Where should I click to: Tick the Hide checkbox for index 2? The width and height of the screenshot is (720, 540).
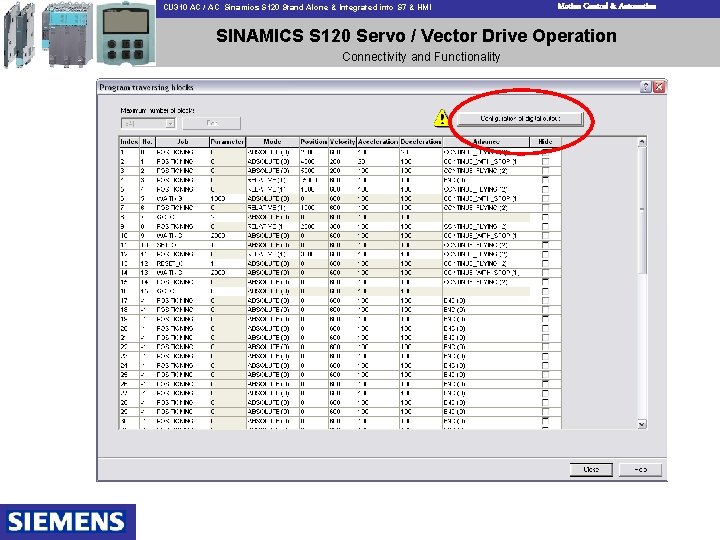545,162
